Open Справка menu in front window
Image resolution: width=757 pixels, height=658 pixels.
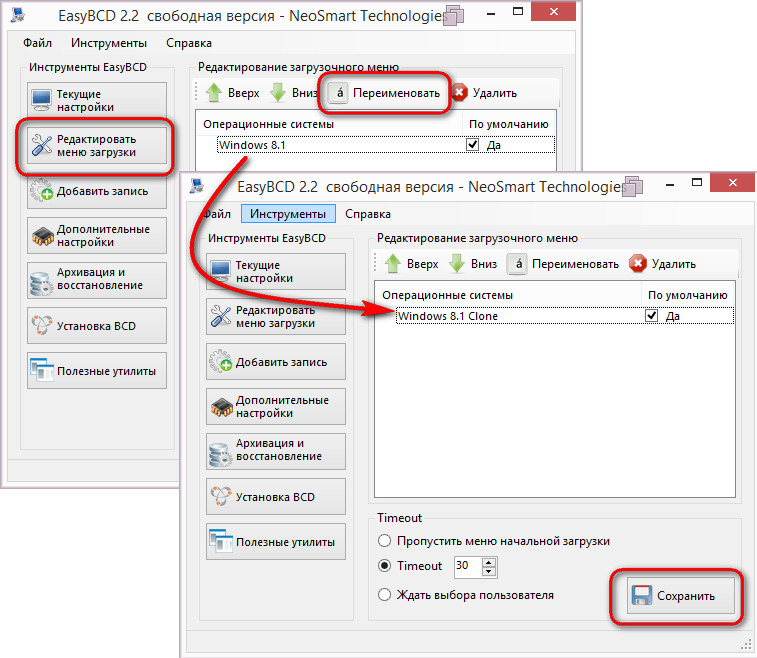(x=367, y=213)
